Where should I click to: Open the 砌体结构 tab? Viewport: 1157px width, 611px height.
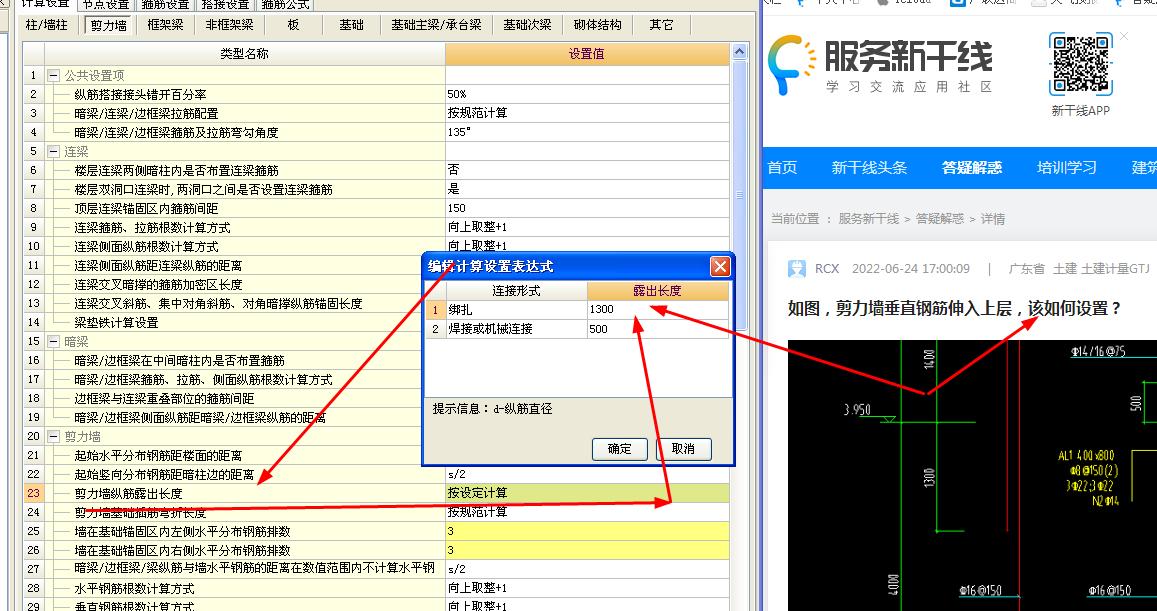[x=598, y=25]
